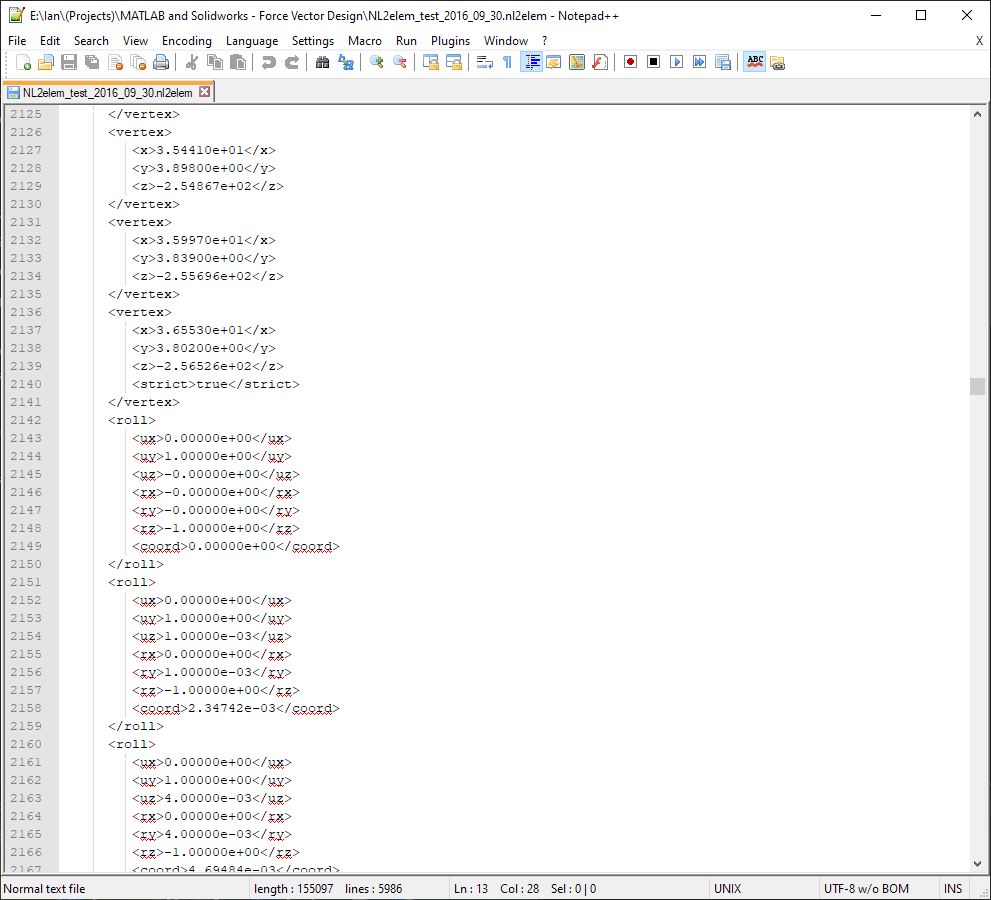Click Run macro multiple times icon
The width and height of the screenshot is (991, 900).
[699, 62]
